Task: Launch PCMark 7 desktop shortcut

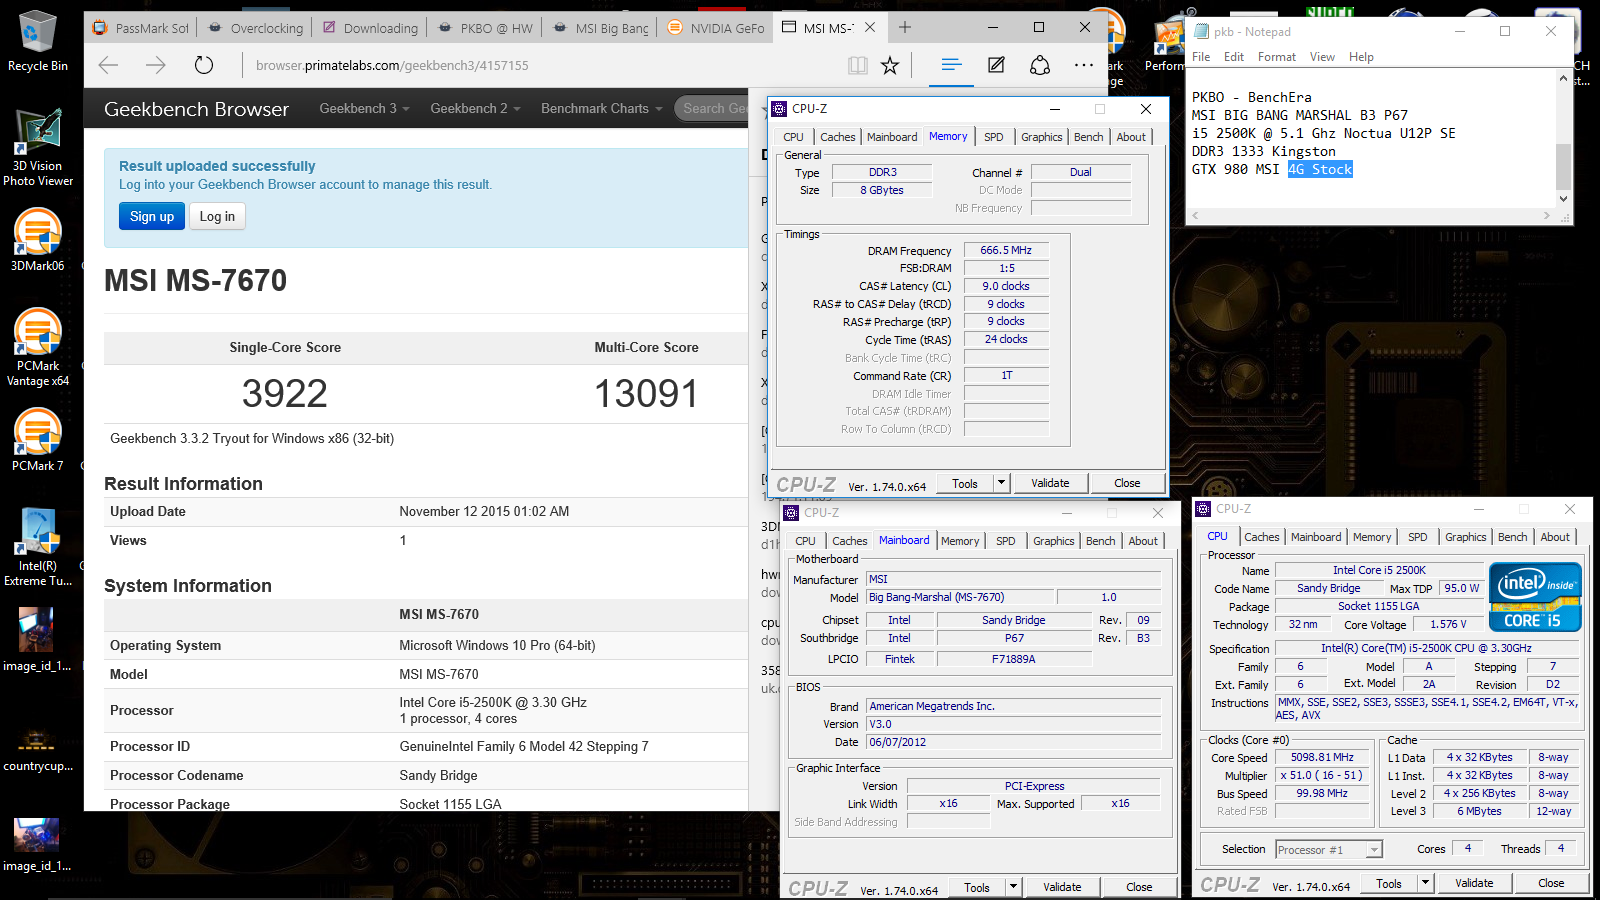Action: [x=37, y=440]
